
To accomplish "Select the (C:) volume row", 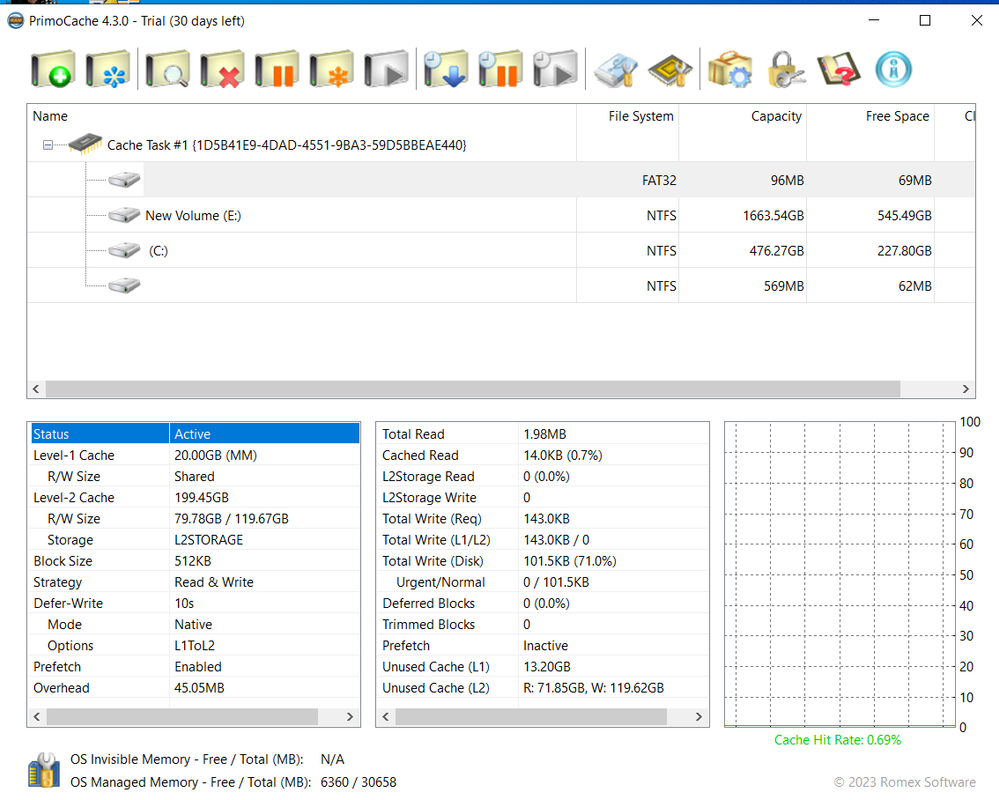I will coord(500,250).
